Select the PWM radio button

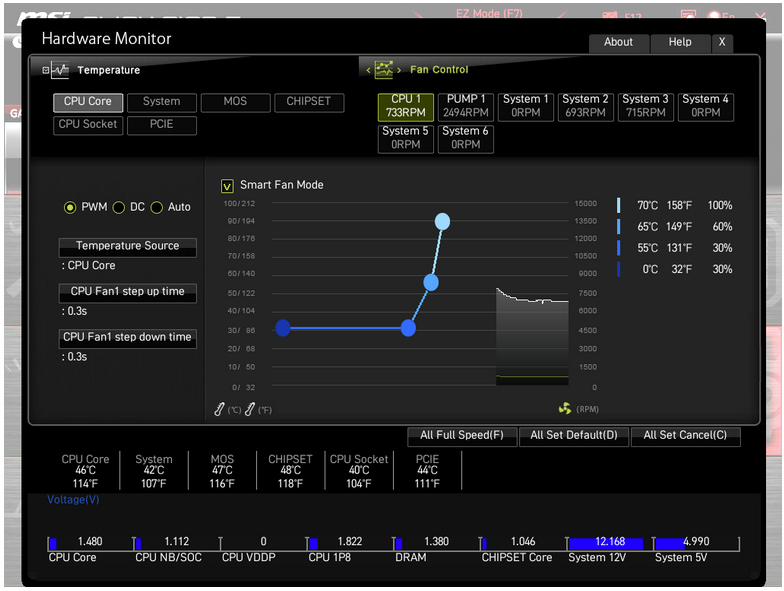(70, 208)
